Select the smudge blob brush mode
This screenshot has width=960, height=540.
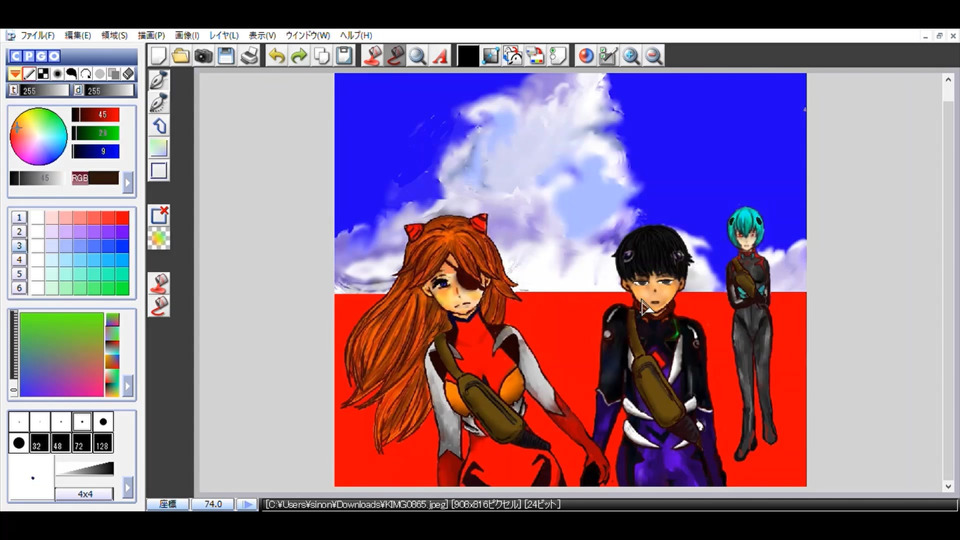[72, 74]
